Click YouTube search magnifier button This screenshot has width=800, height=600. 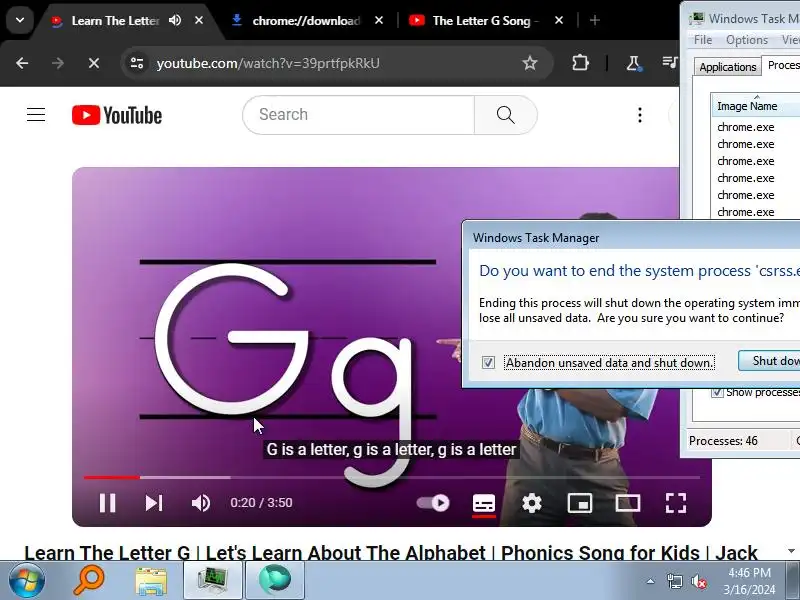tap(506, 115)
